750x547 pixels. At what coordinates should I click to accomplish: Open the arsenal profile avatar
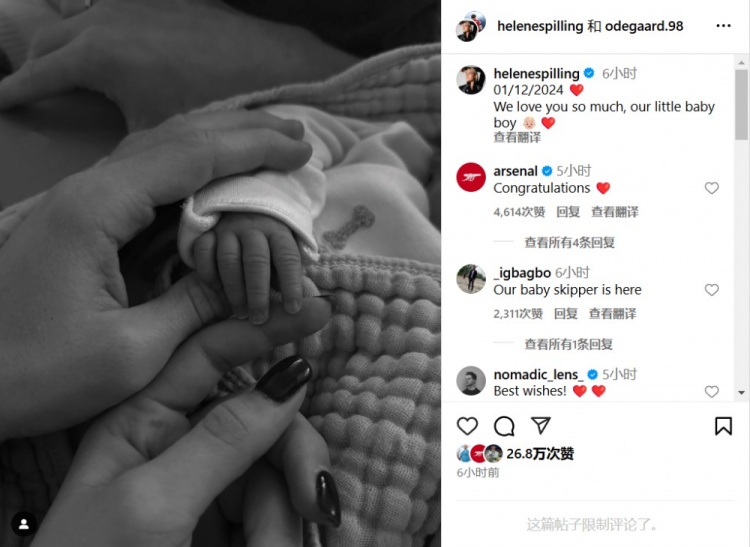(x=471, y=177)
